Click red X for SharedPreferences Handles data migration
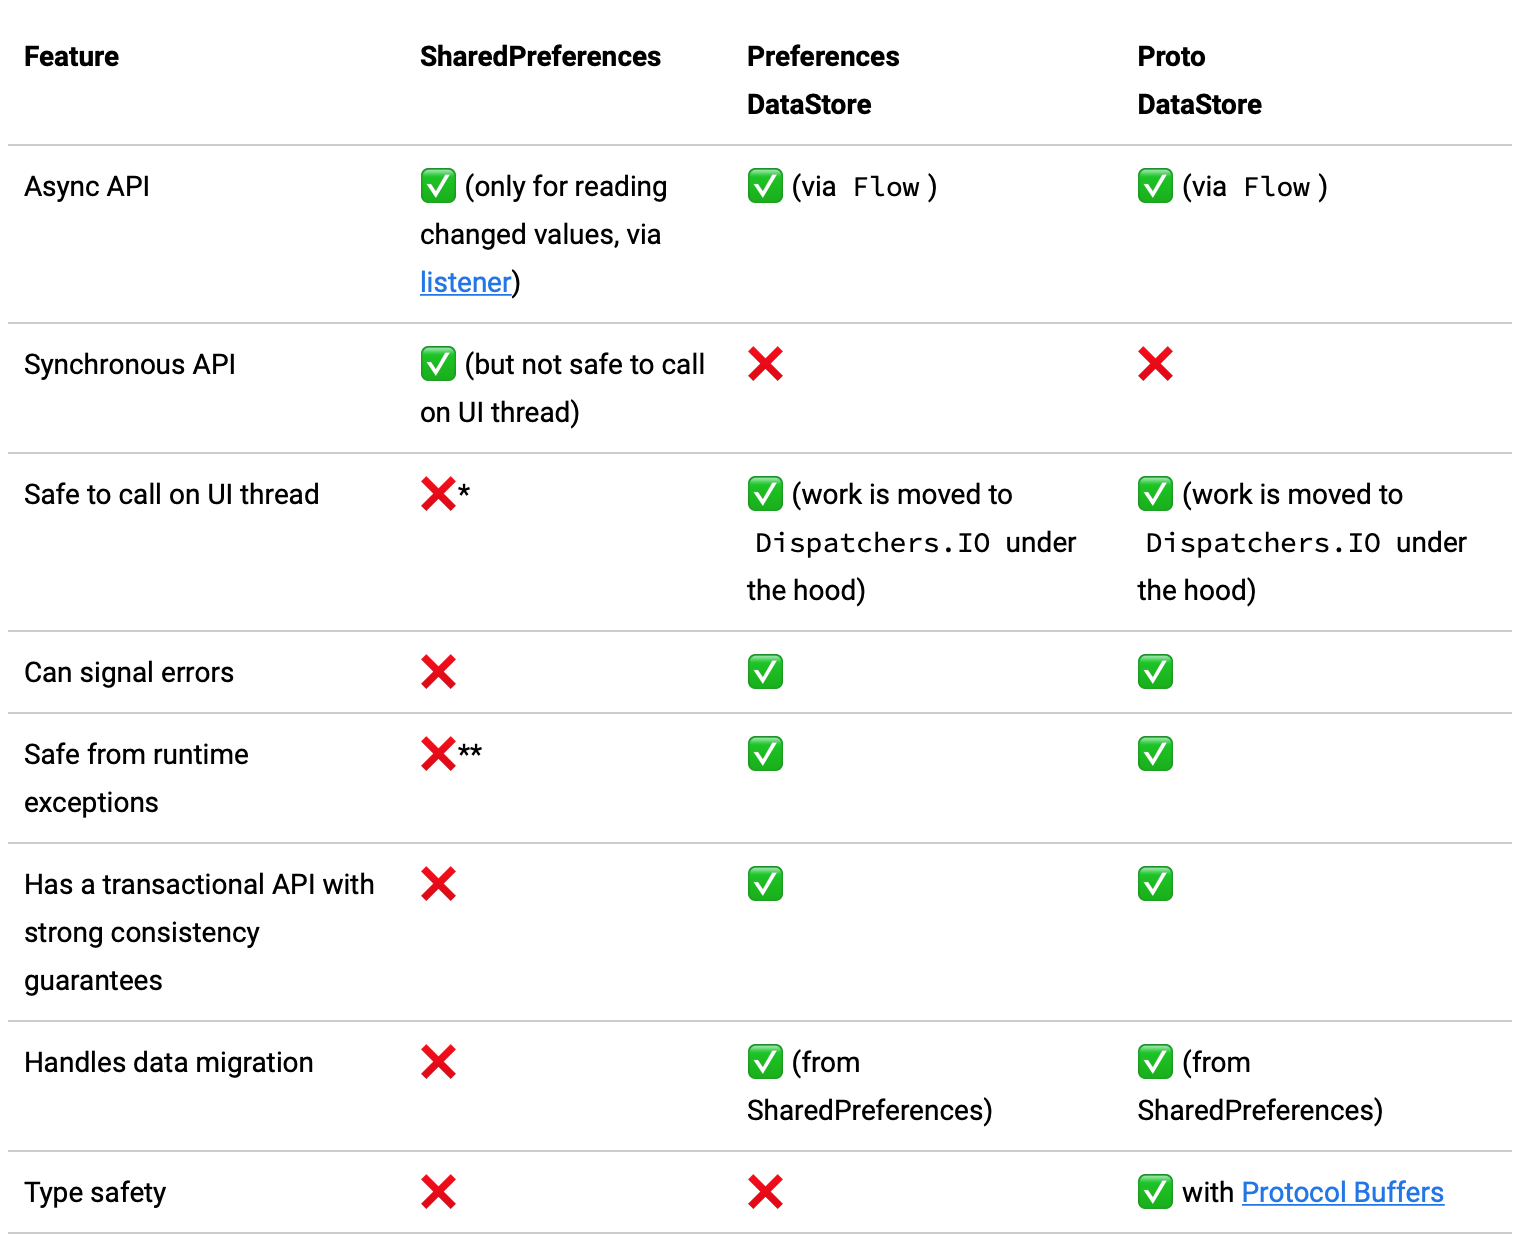Viewport: 1520px width, 1234px height. 438,1062
